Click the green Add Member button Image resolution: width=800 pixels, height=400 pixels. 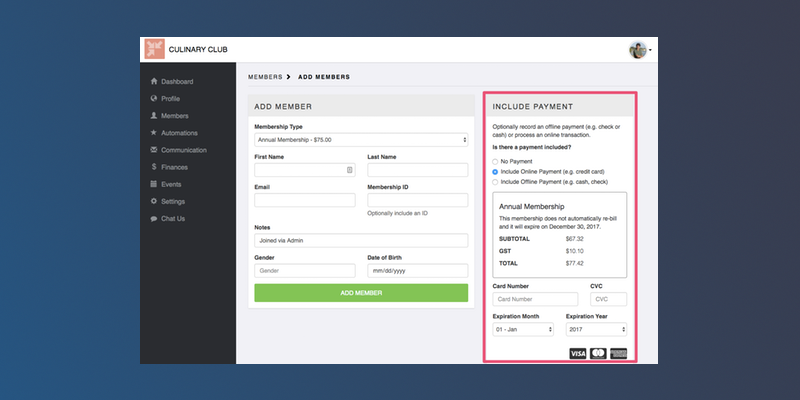[x=361, y=293]
